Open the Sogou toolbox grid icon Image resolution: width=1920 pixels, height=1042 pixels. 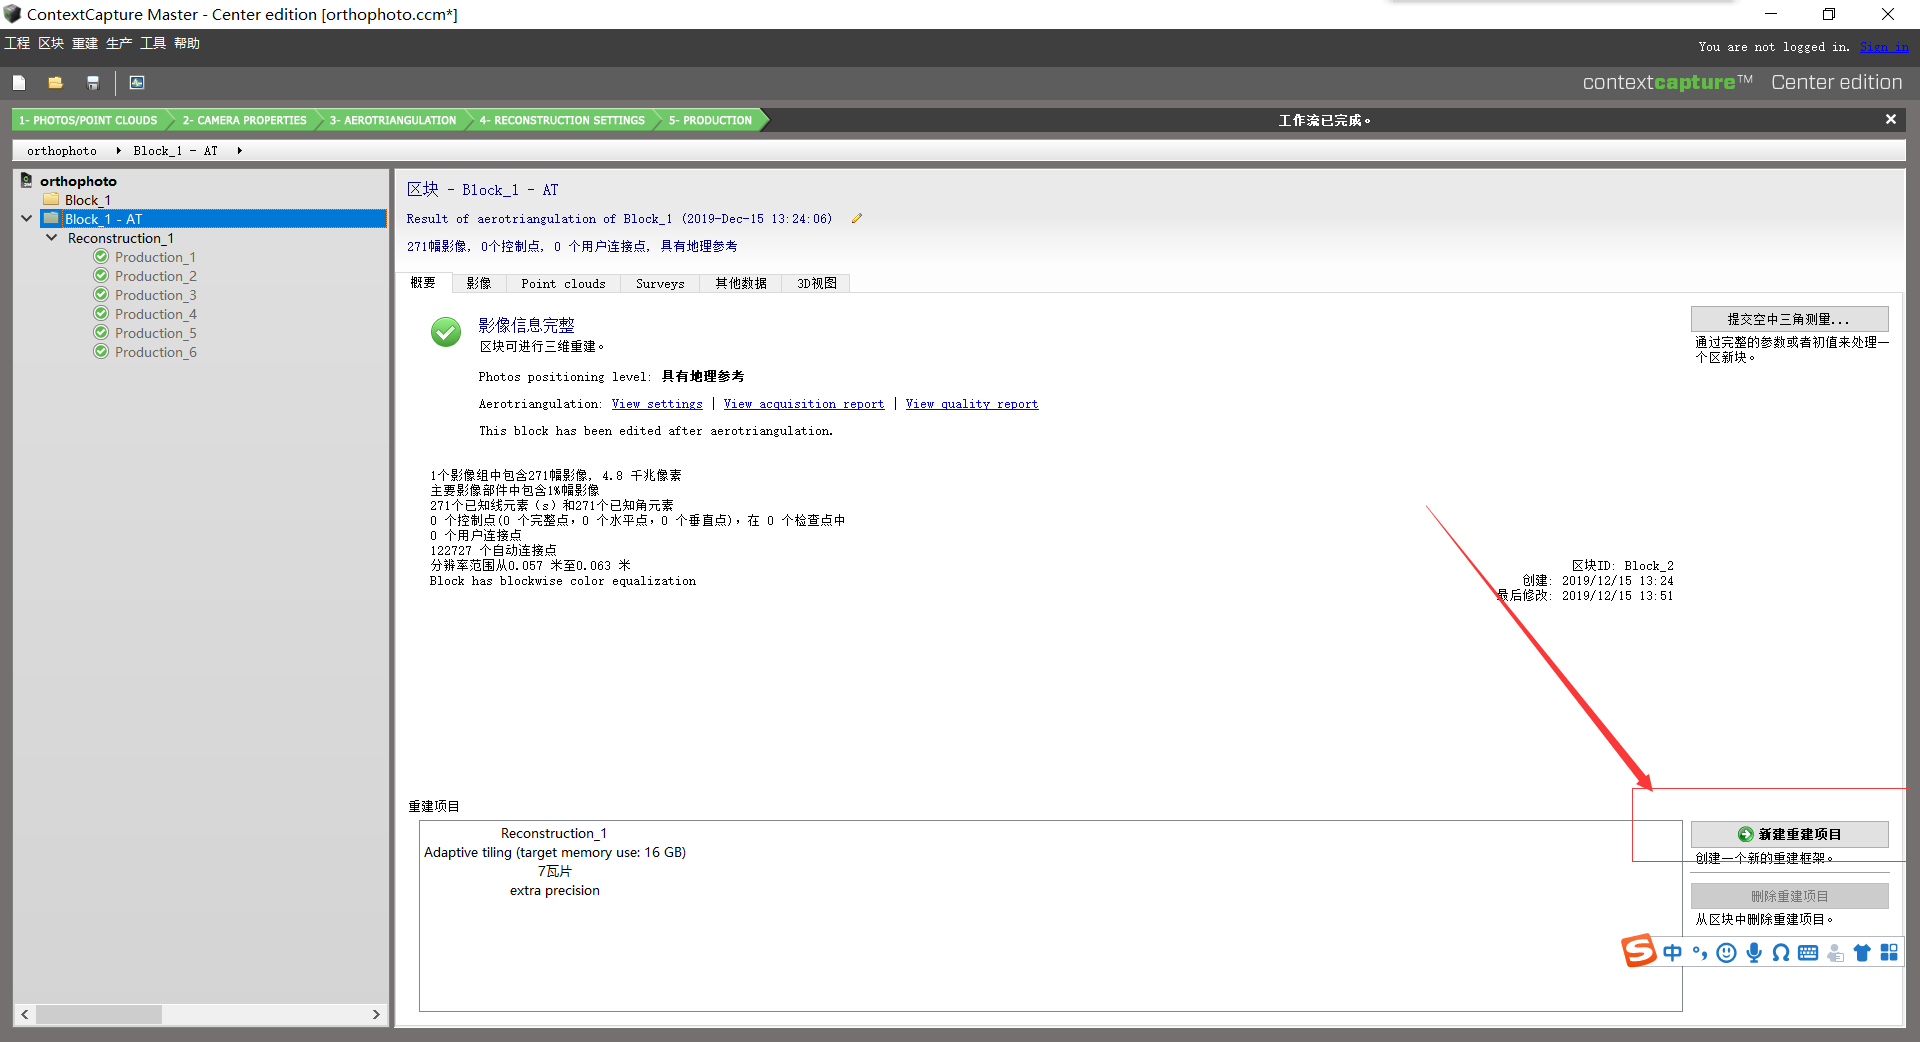pos(1889,952)
